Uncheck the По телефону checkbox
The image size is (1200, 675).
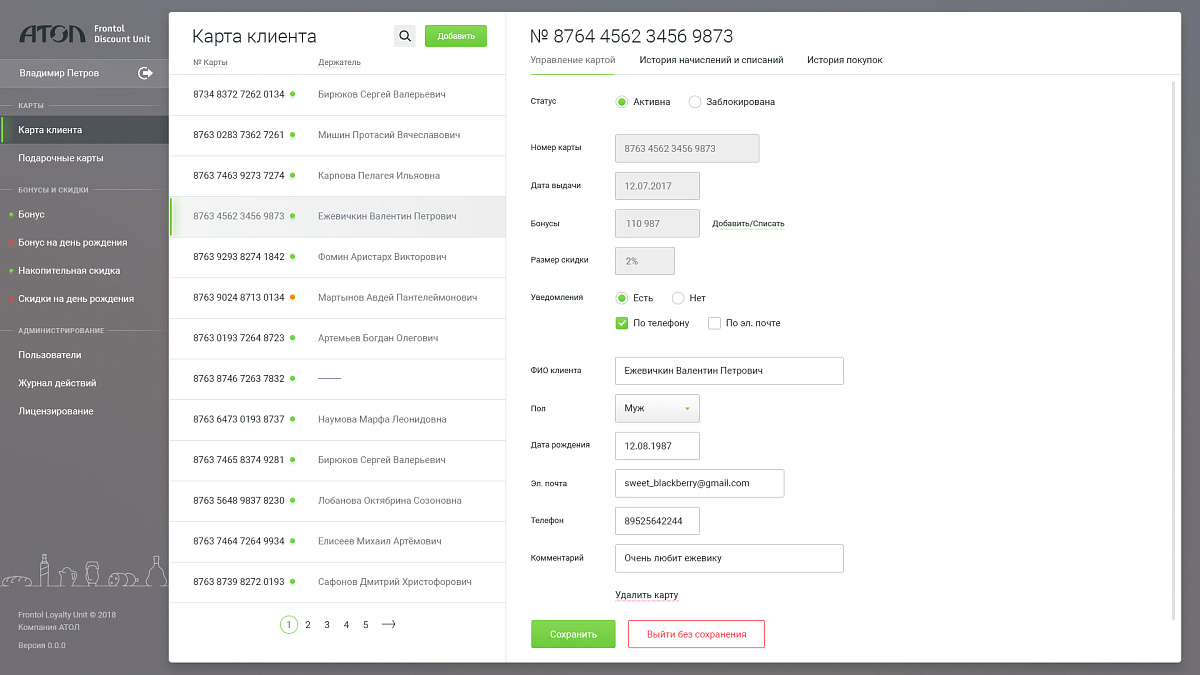coord(622,323)
